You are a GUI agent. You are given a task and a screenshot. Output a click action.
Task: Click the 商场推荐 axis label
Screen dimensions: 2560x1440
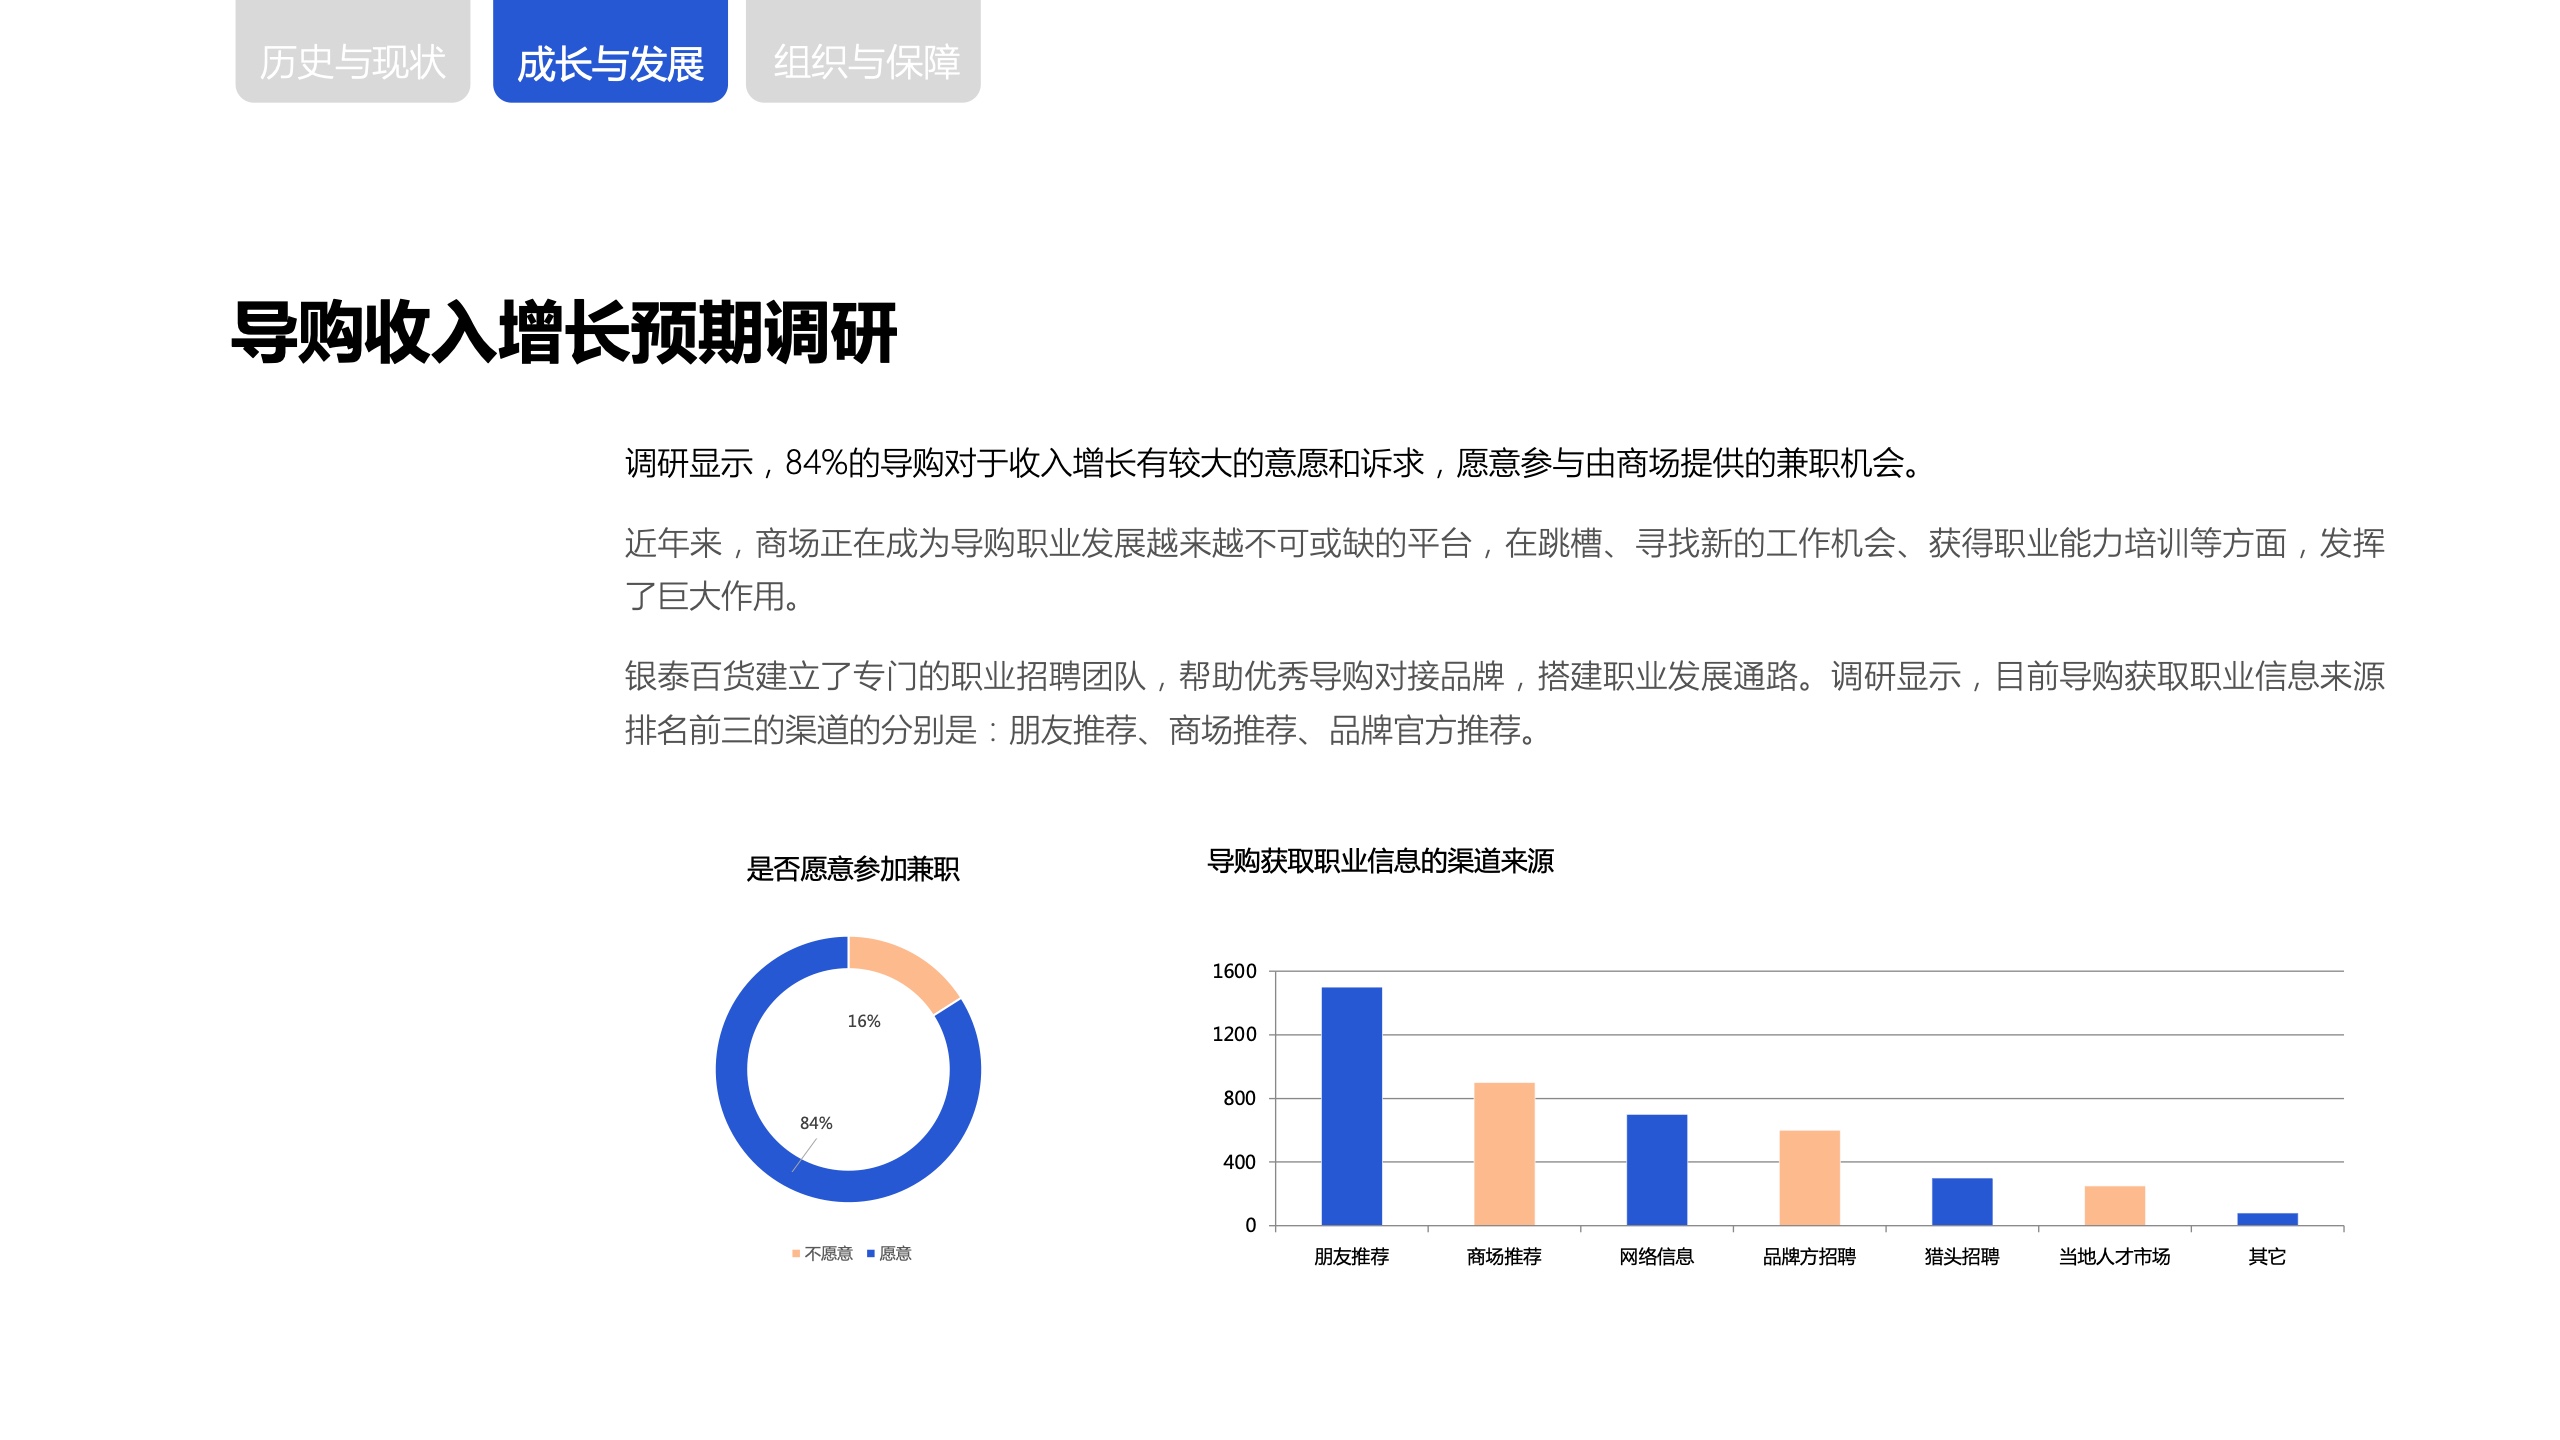[1504, 1257]
